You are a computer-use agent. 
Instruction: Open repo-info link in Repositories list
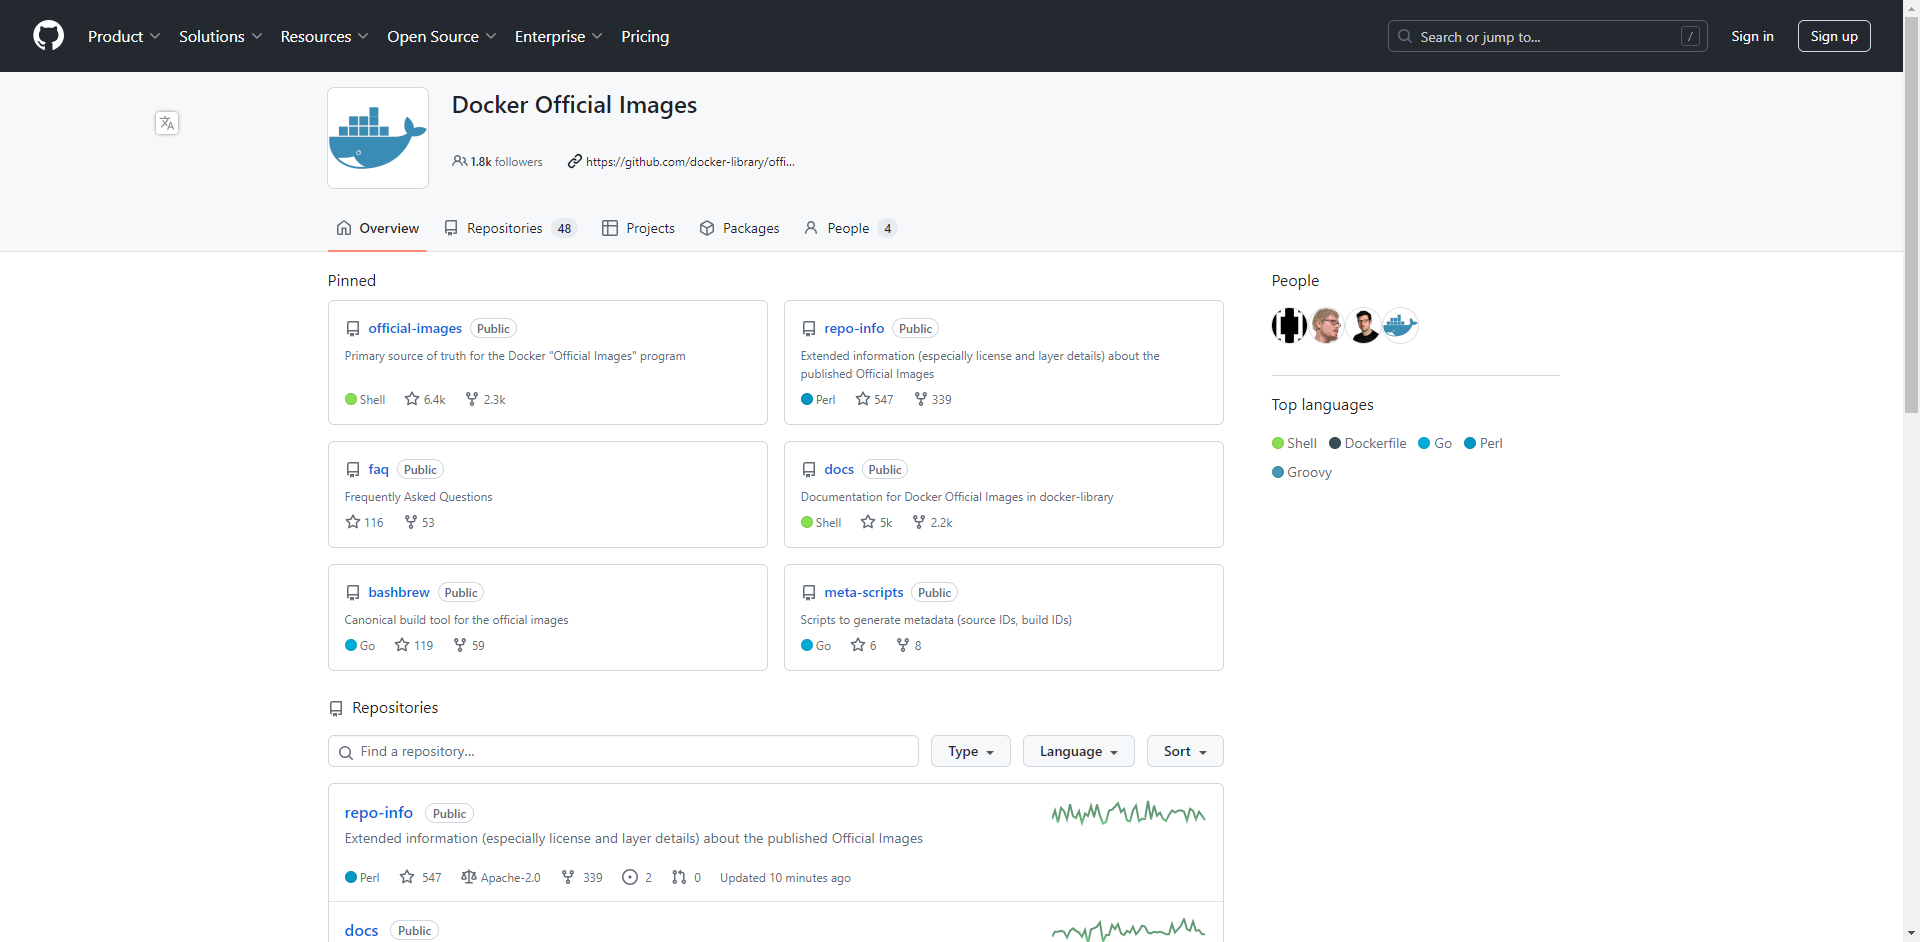tap(379, 813)
